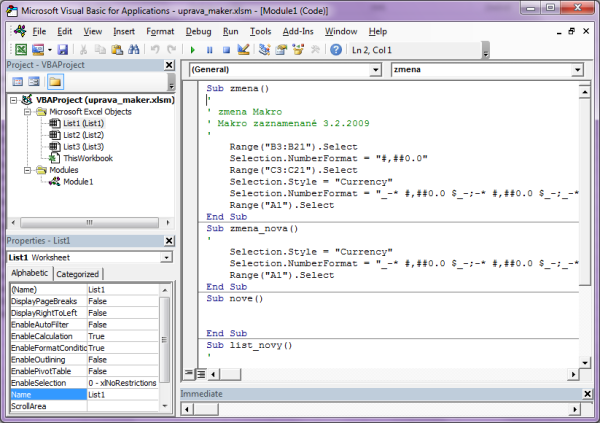Click Full Module View button
The height and width of the screenshot is (423, 600).
click(201, 374)
